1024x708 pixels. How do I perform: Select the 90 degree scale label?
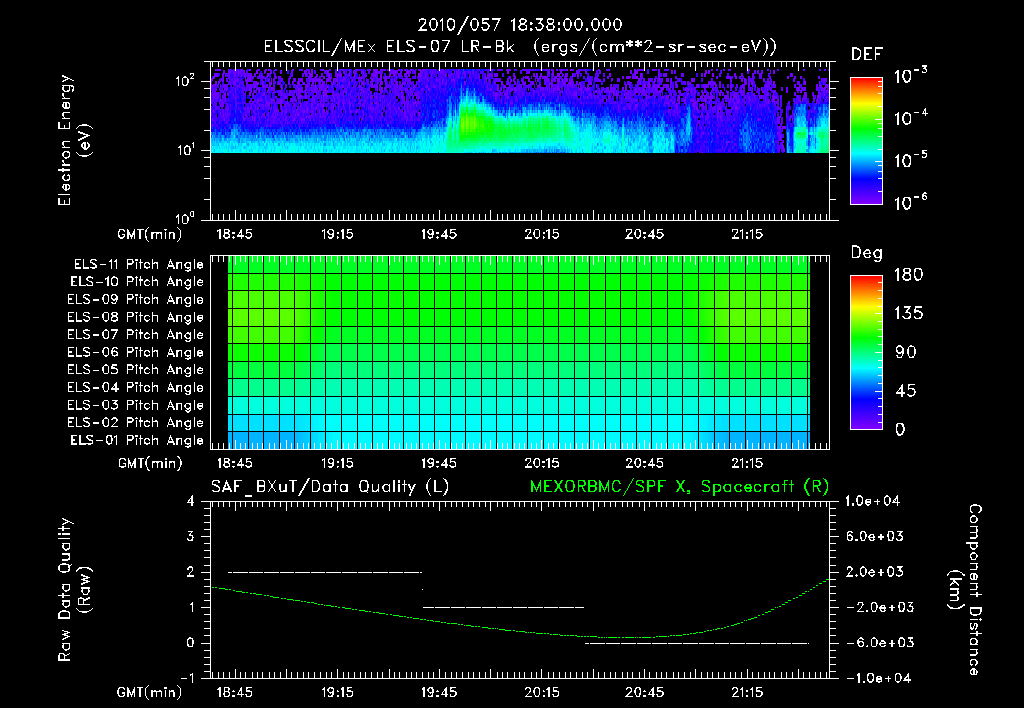tap(906, 352)
